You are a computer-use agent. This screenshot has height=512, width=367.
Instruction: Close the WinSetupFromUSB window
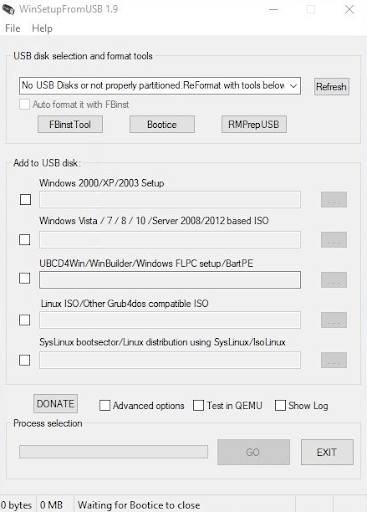(349, 9)
